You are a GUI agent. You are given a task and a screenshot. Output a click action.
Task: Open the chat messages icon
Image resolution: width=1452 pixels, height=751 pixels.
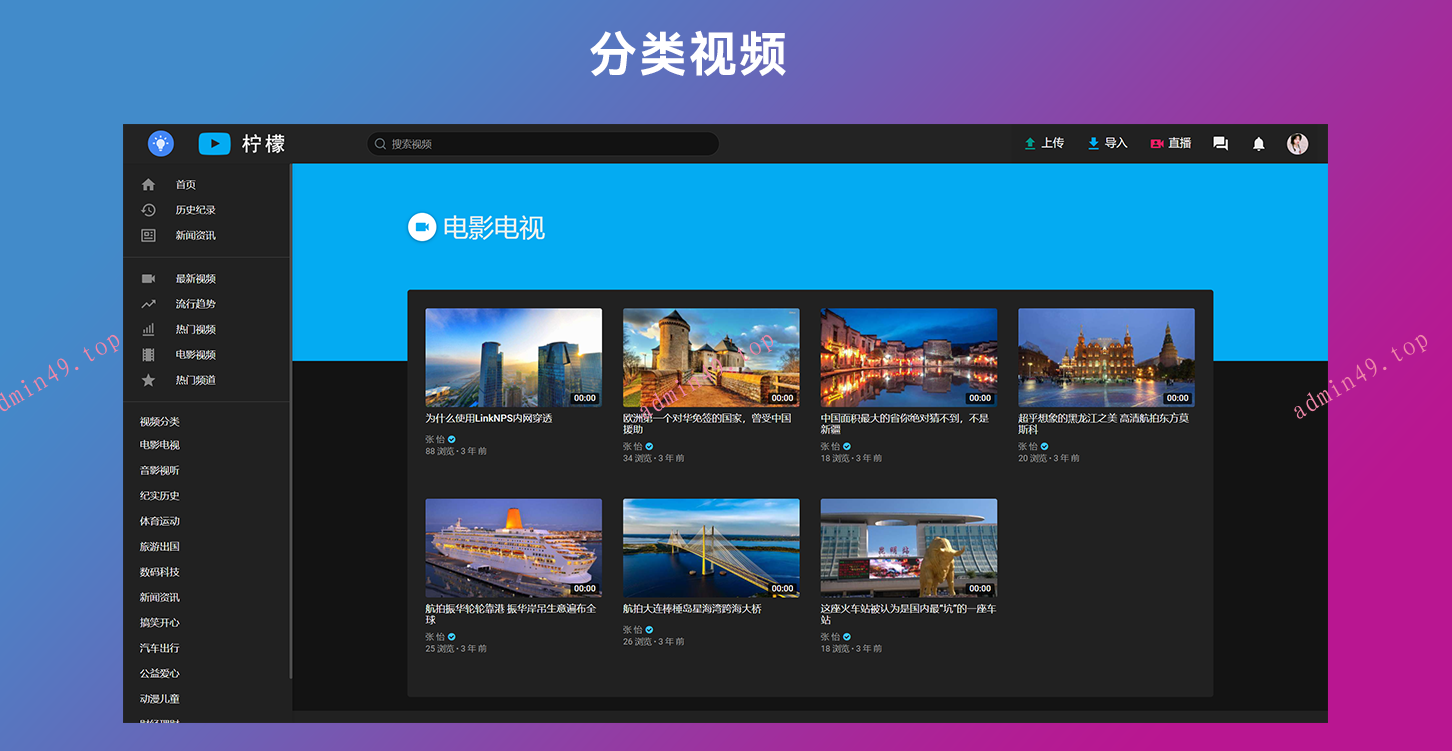[x=1220, y=144]
